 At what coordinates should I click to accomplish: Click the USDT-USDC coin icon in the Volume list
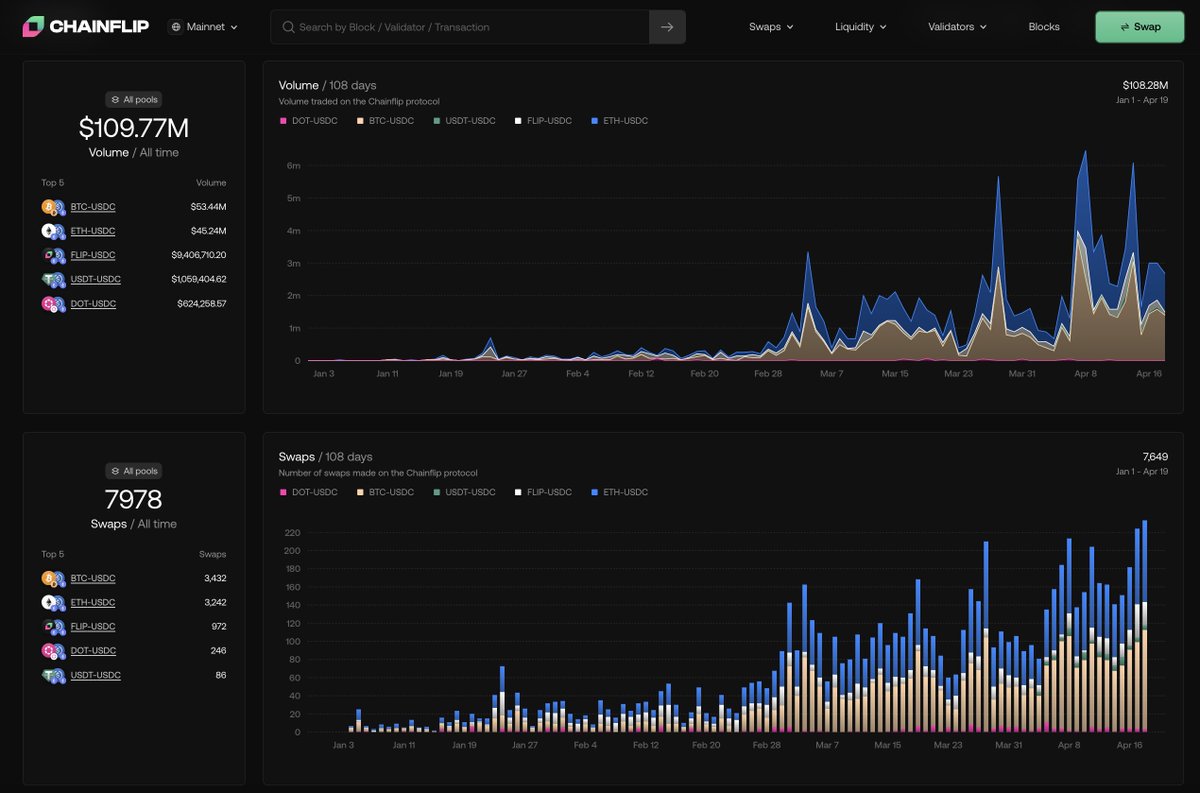click(53, 279)
